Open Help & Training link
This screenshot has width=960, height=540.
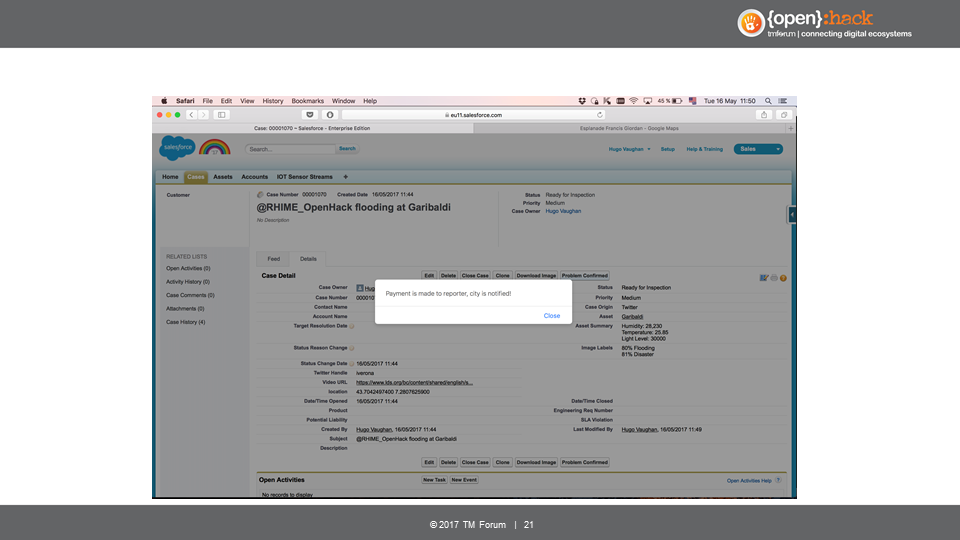point(704,149)
